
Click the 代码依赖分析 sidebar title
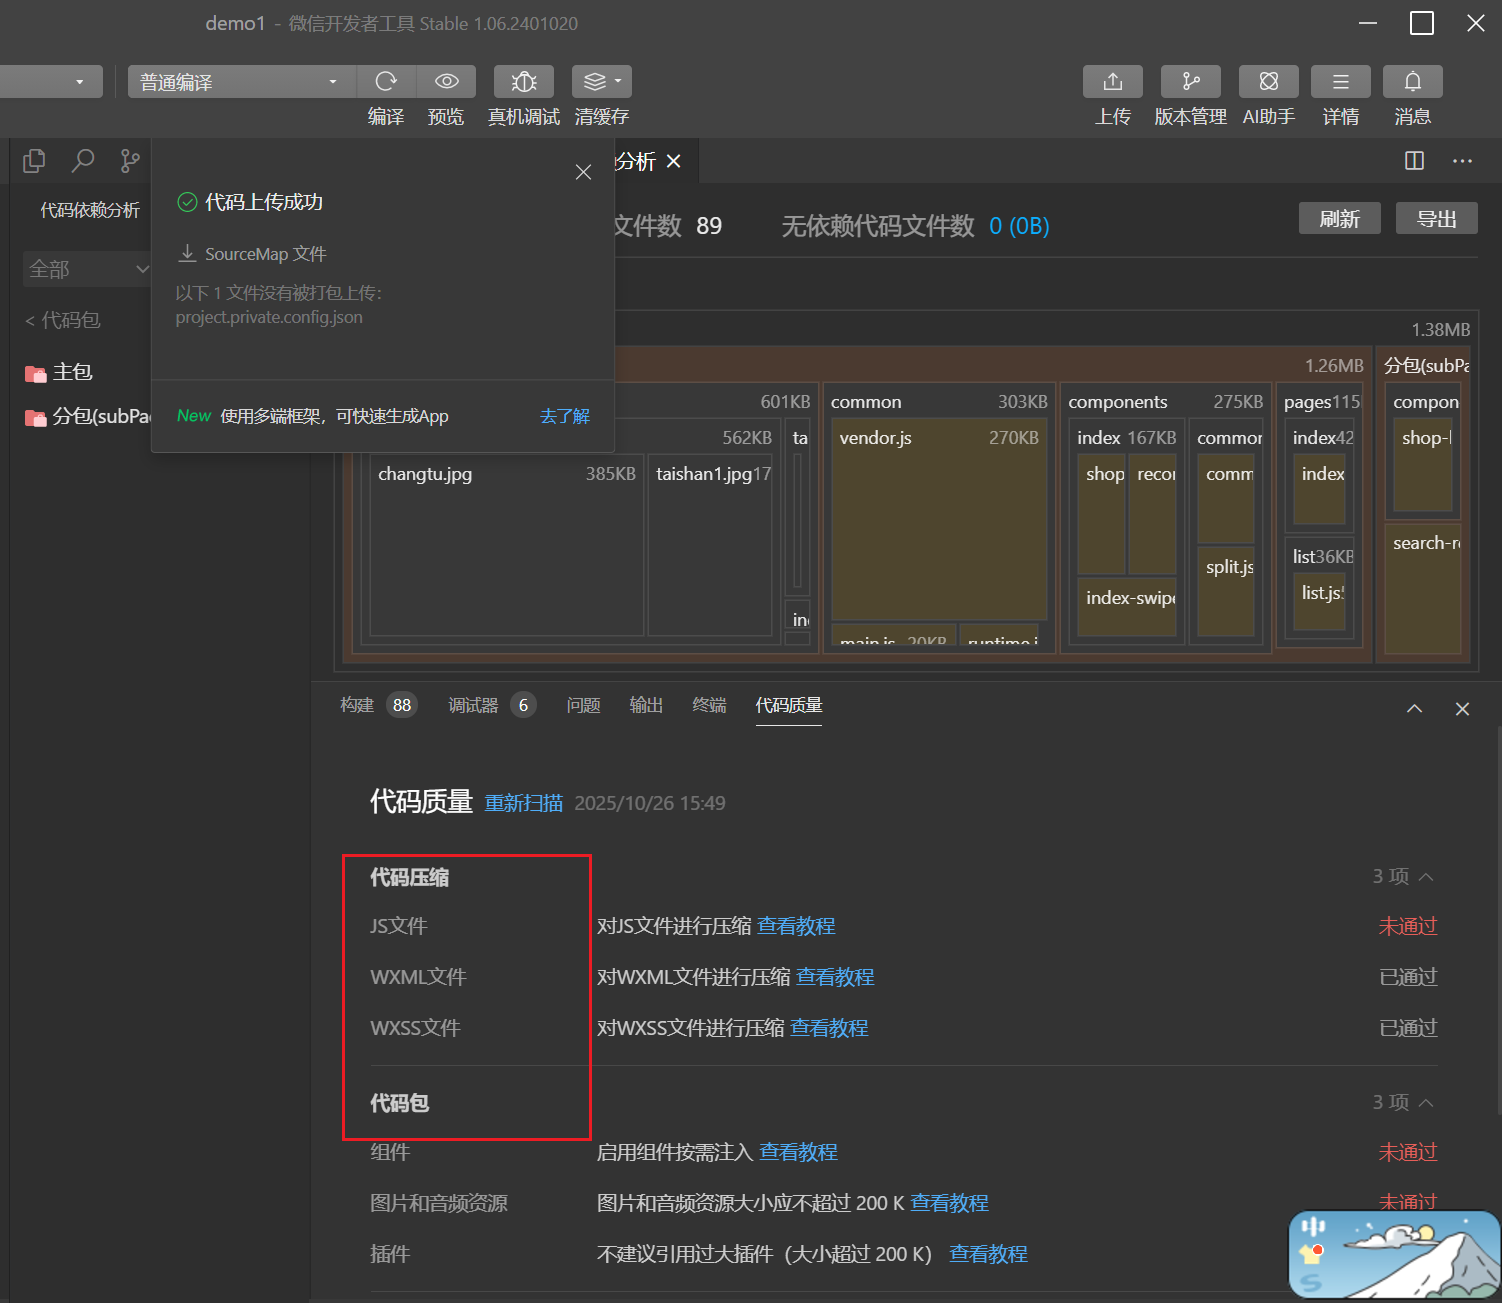(90, 210)
